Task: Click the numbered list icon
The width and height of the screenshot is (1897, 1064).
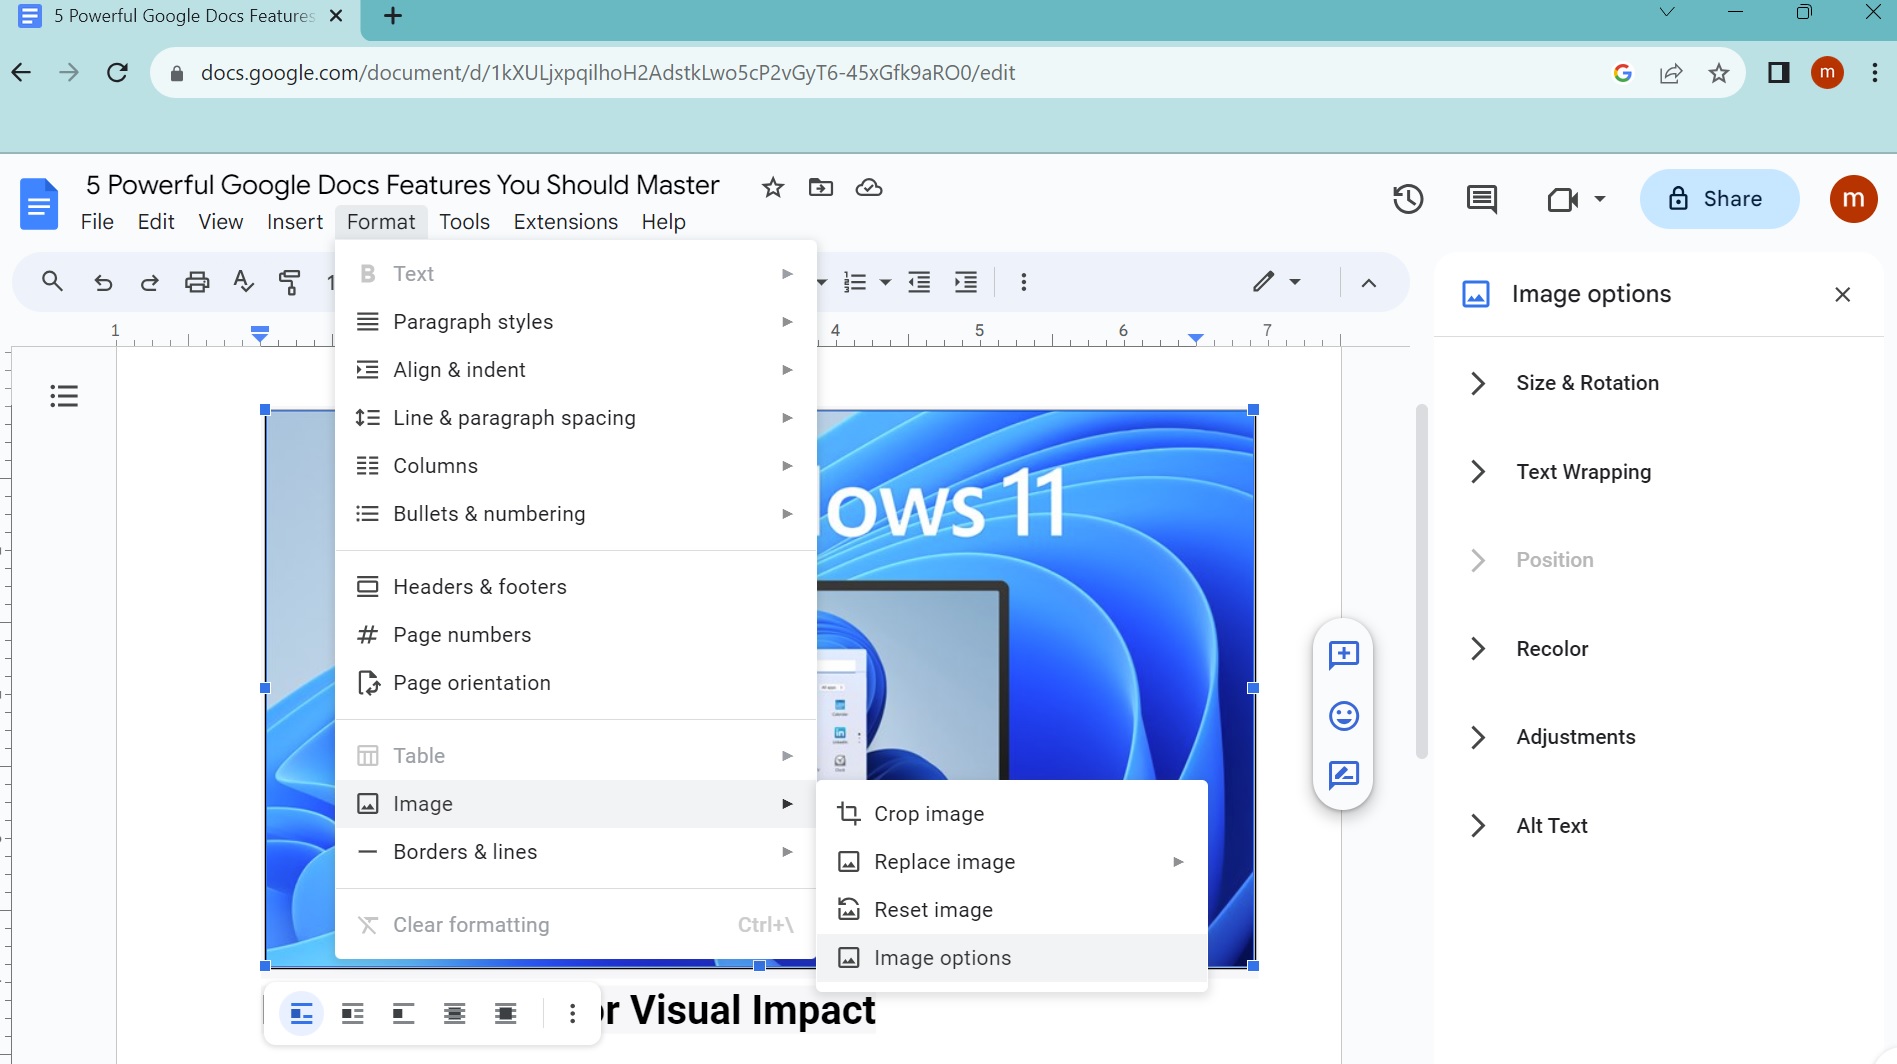Action: pos(855,282)
